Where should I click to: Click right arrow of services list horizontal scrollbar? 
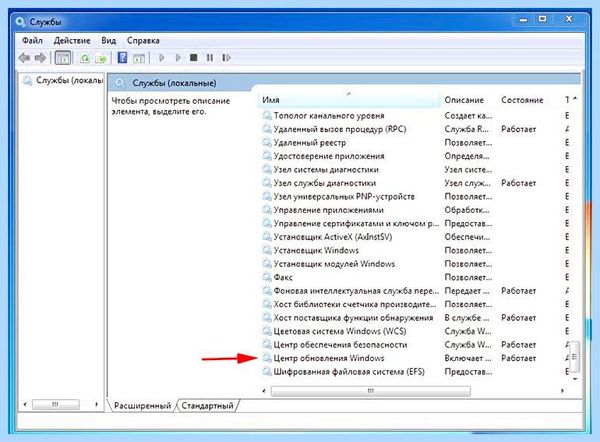pos(562,391)
